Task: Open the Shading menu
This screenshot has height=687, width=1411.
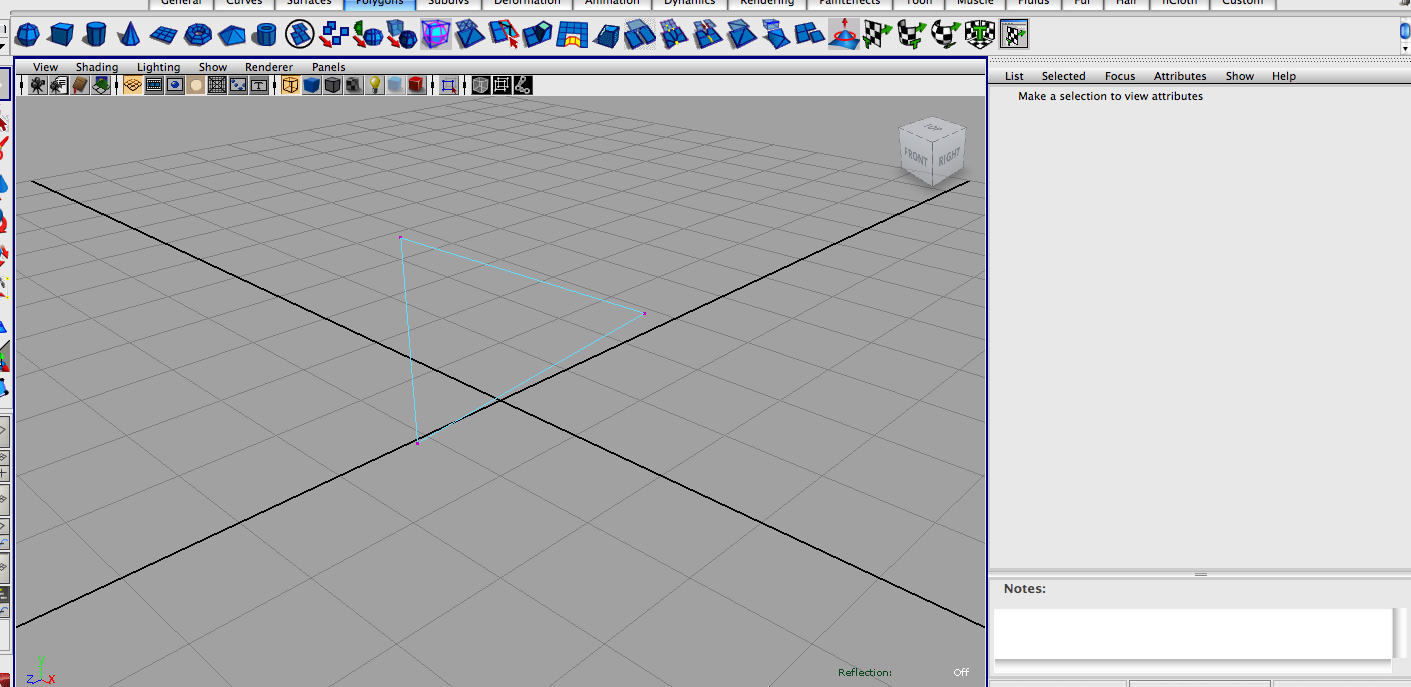Action: [97, 67]
